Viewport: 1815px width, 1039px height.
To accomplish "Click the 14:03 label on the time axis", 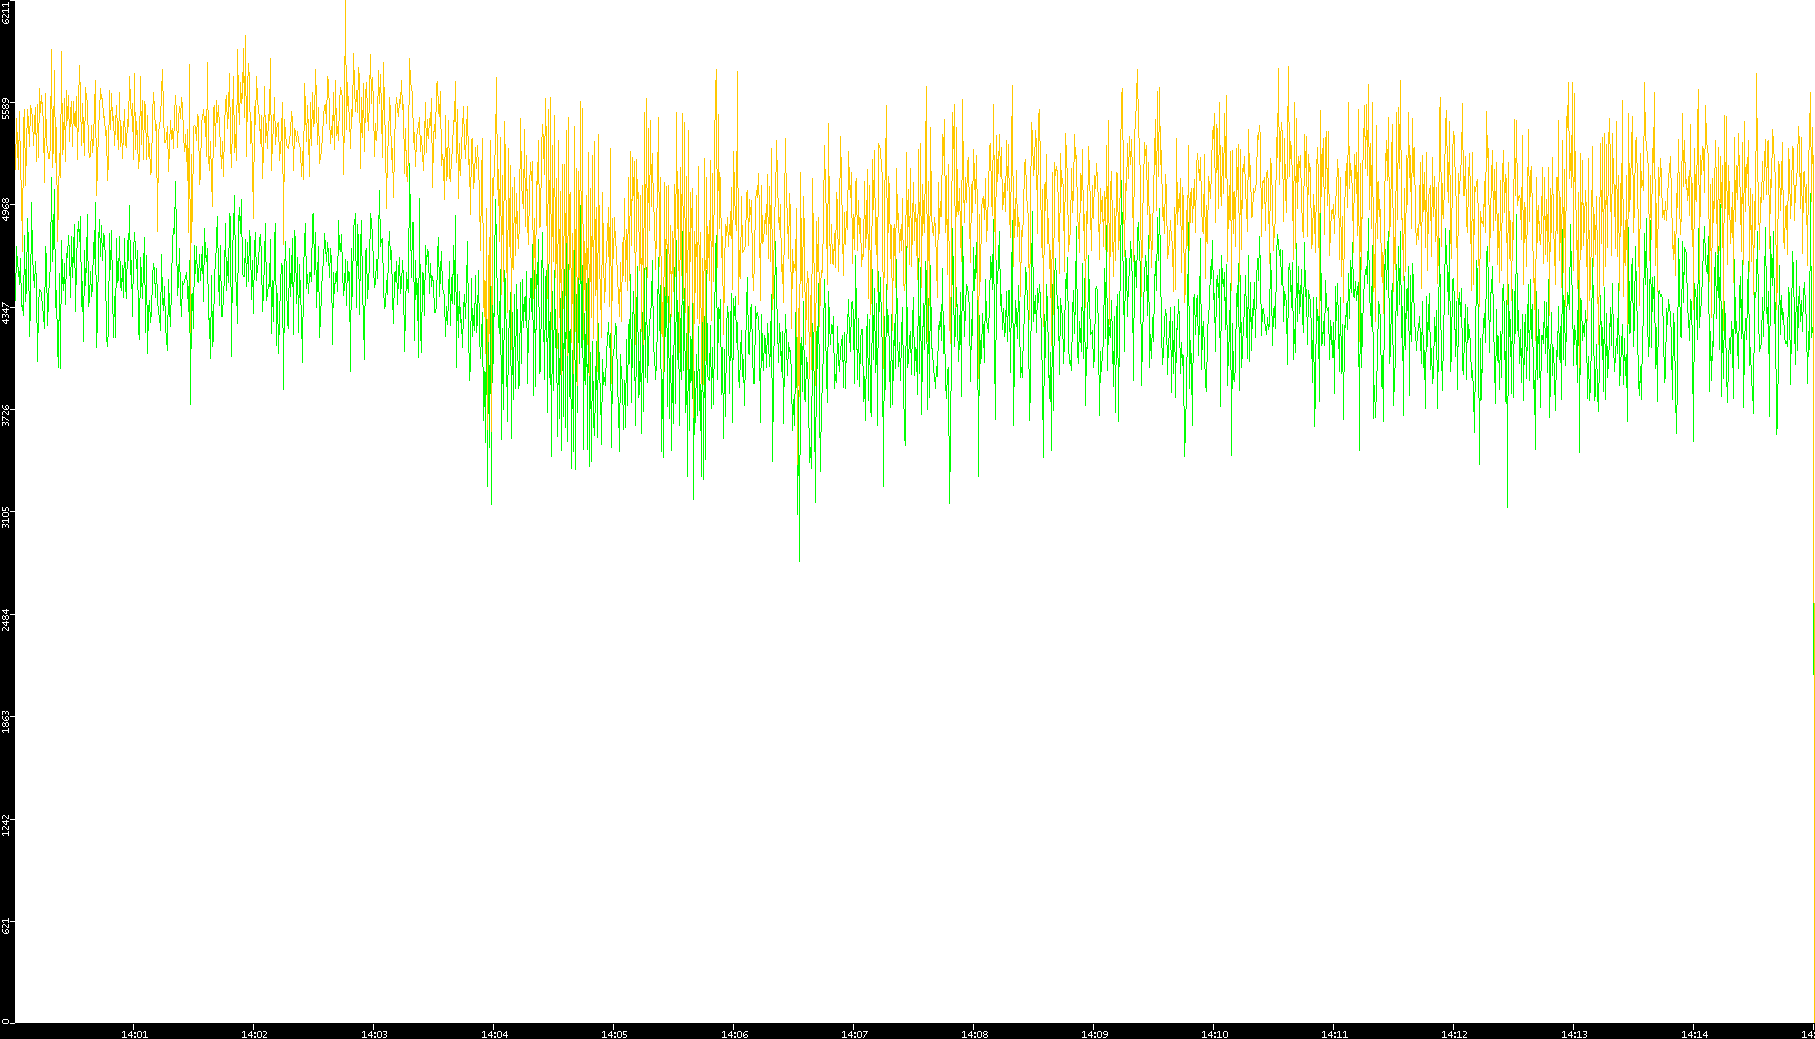I will (374, 1034).
